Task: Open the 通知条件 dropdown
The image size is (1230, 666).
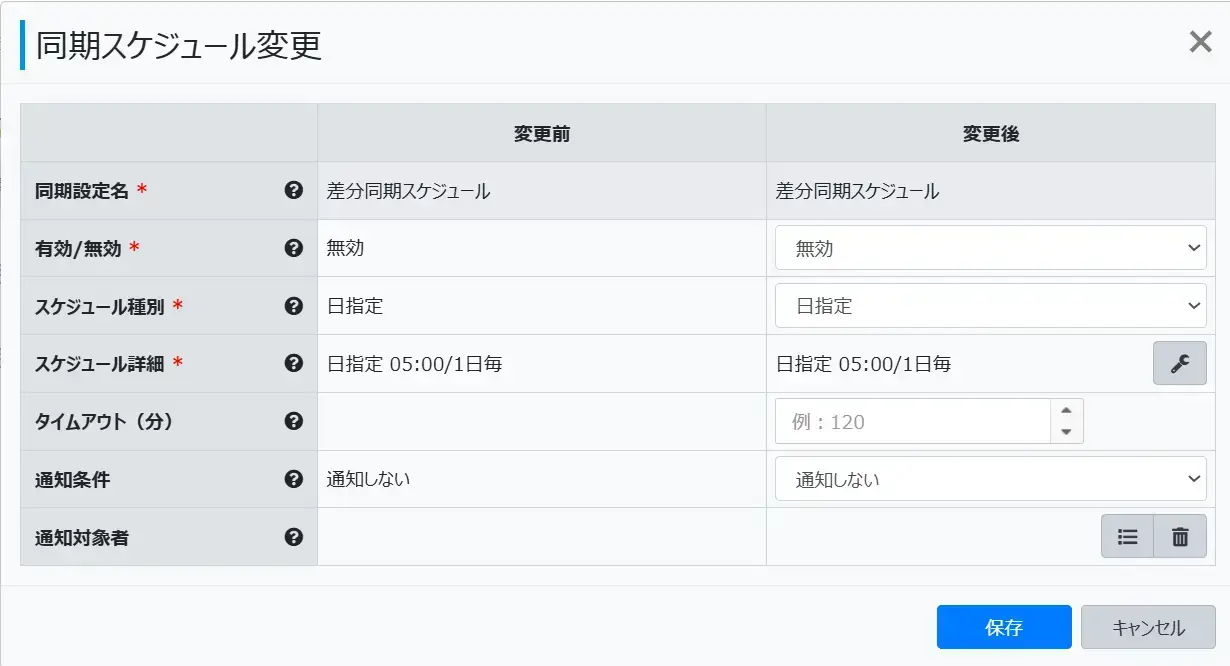Action: [990, 479]
